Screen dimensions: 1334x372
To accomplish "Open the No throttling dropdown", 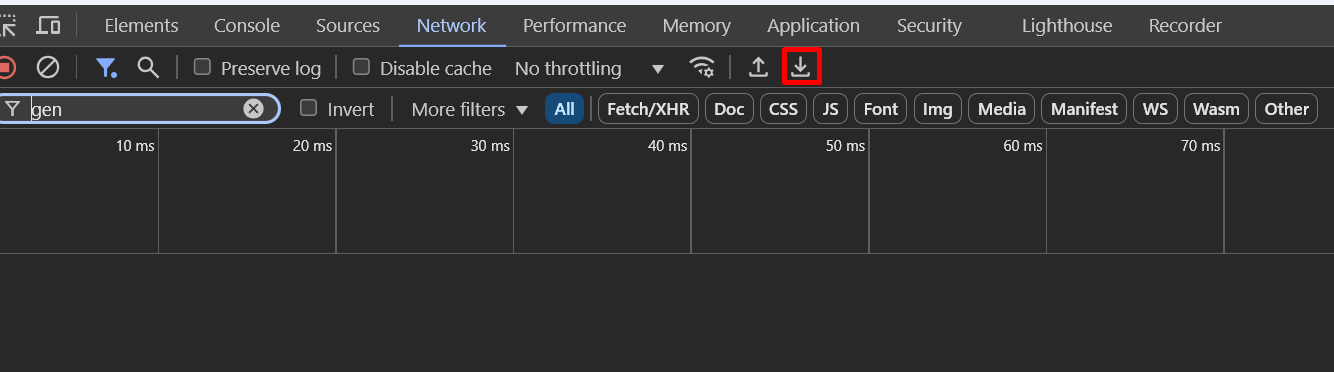I will click(589, 68).
